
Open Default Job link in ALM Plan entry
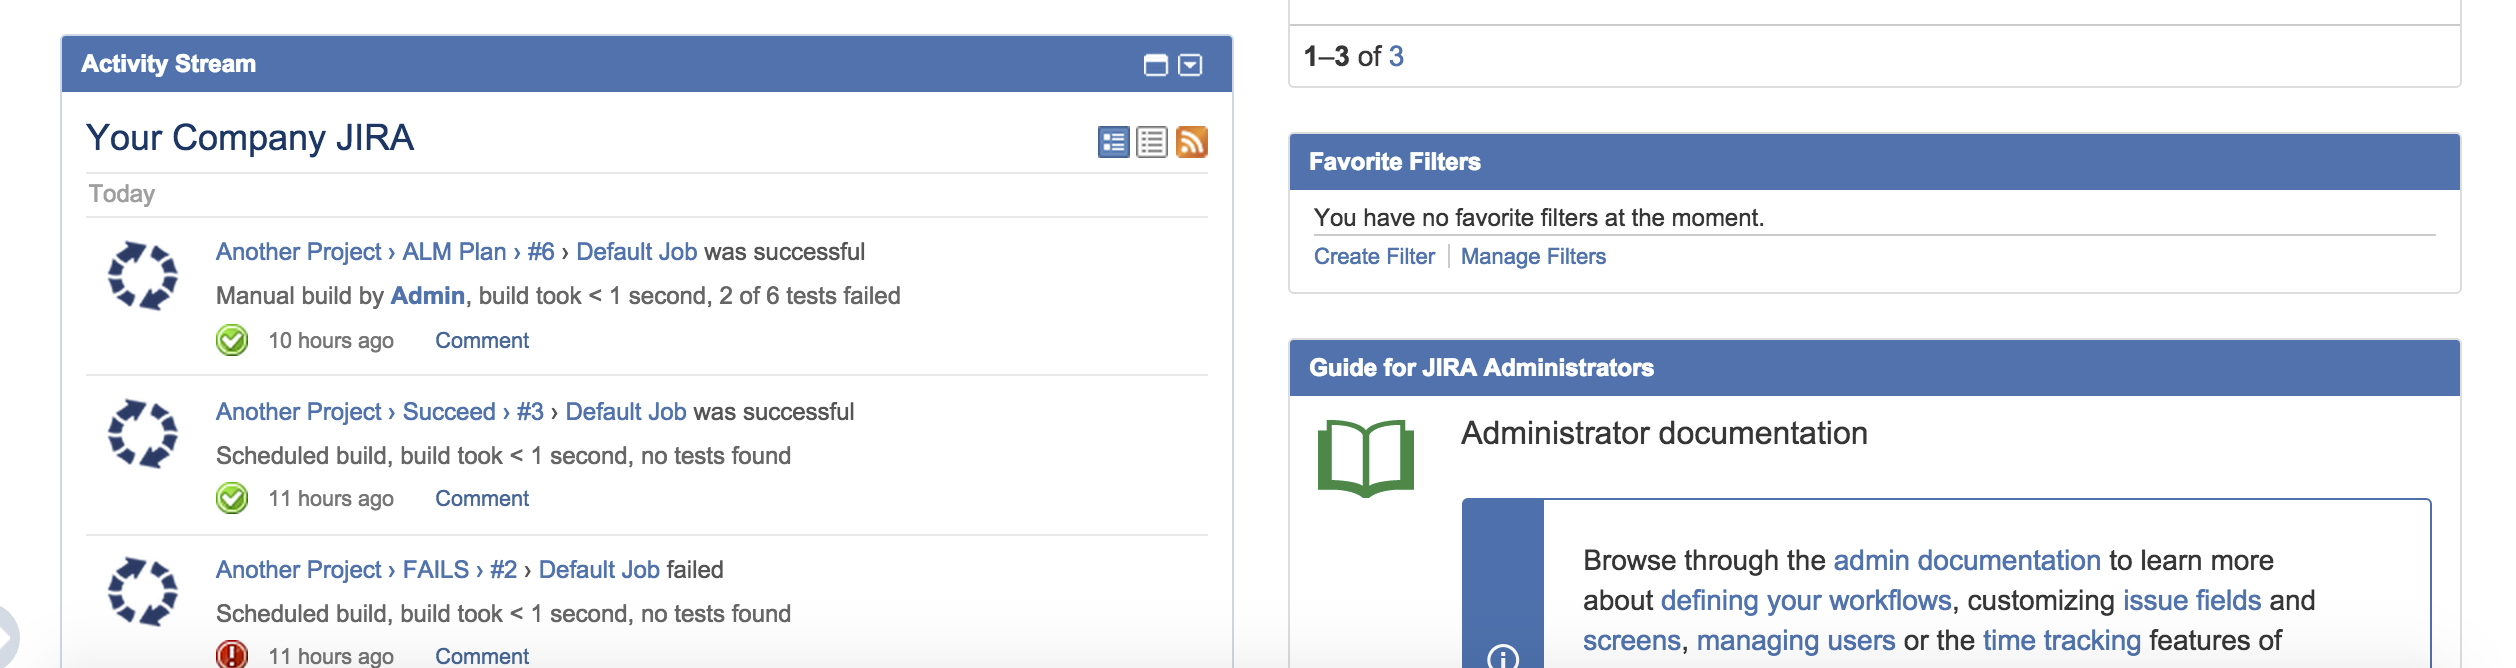point(637,252)
